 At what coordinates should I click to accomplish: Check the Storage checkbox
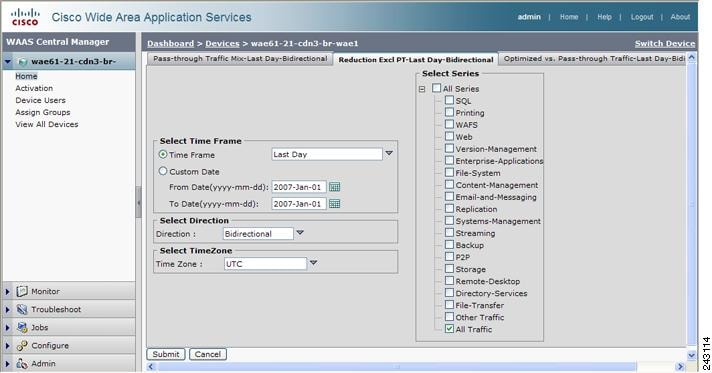[449, 269]
